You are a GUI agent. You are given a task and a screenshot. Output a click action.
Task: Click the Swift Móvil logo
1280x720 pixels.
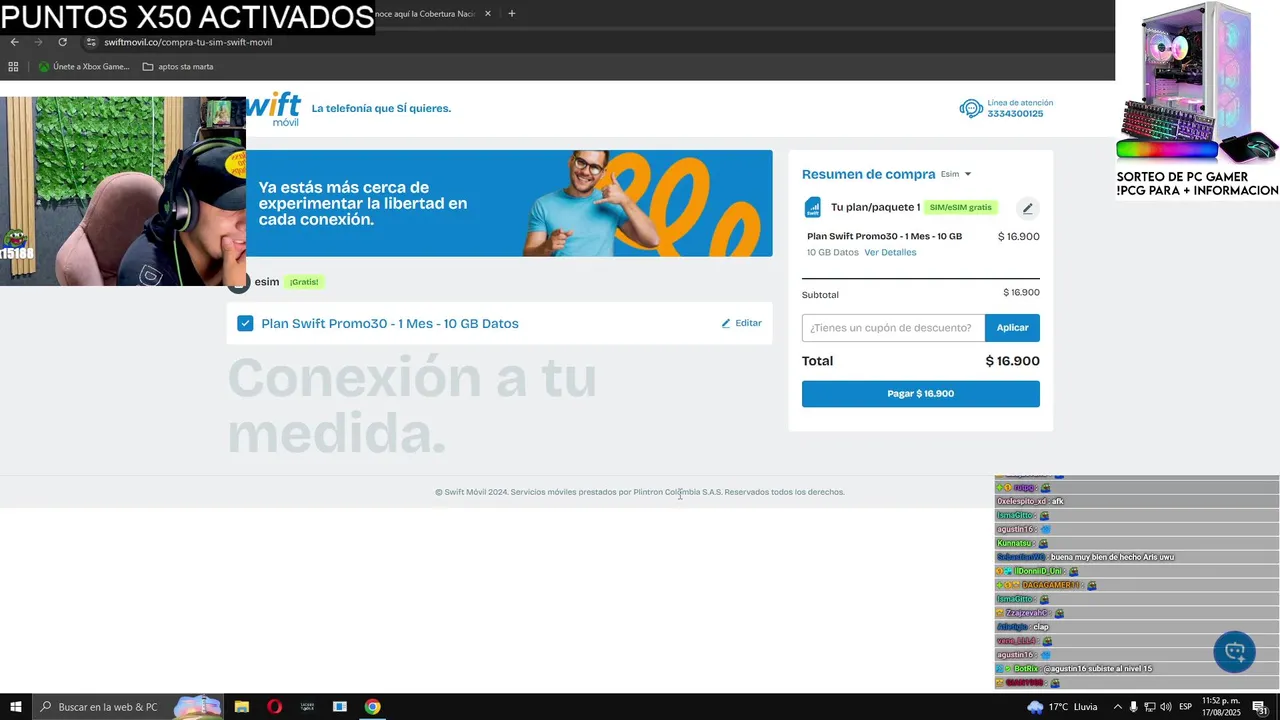pyautogui.click(x=272, y=108)
